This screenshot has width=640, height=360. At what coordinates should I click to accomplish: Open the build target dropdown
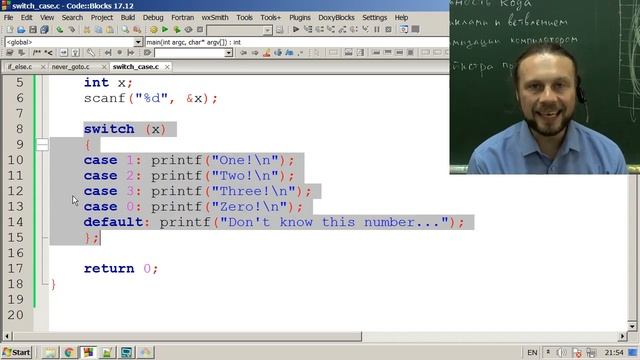(x=267, y=30)
